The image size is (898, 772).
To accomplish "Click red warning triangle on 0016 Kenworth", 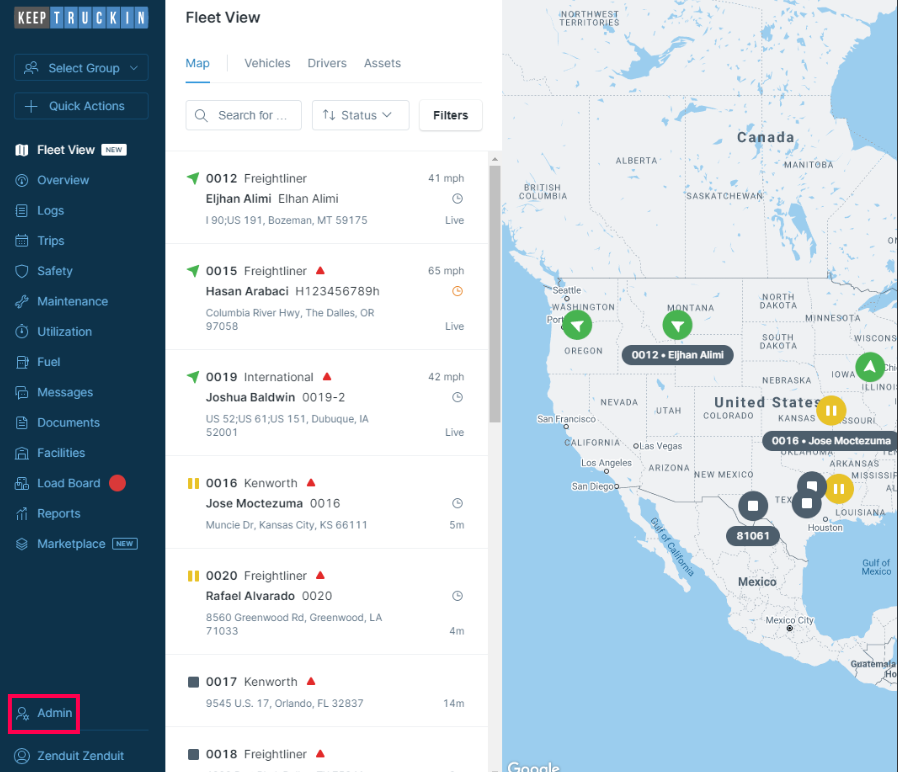I will tap(311, 483).
